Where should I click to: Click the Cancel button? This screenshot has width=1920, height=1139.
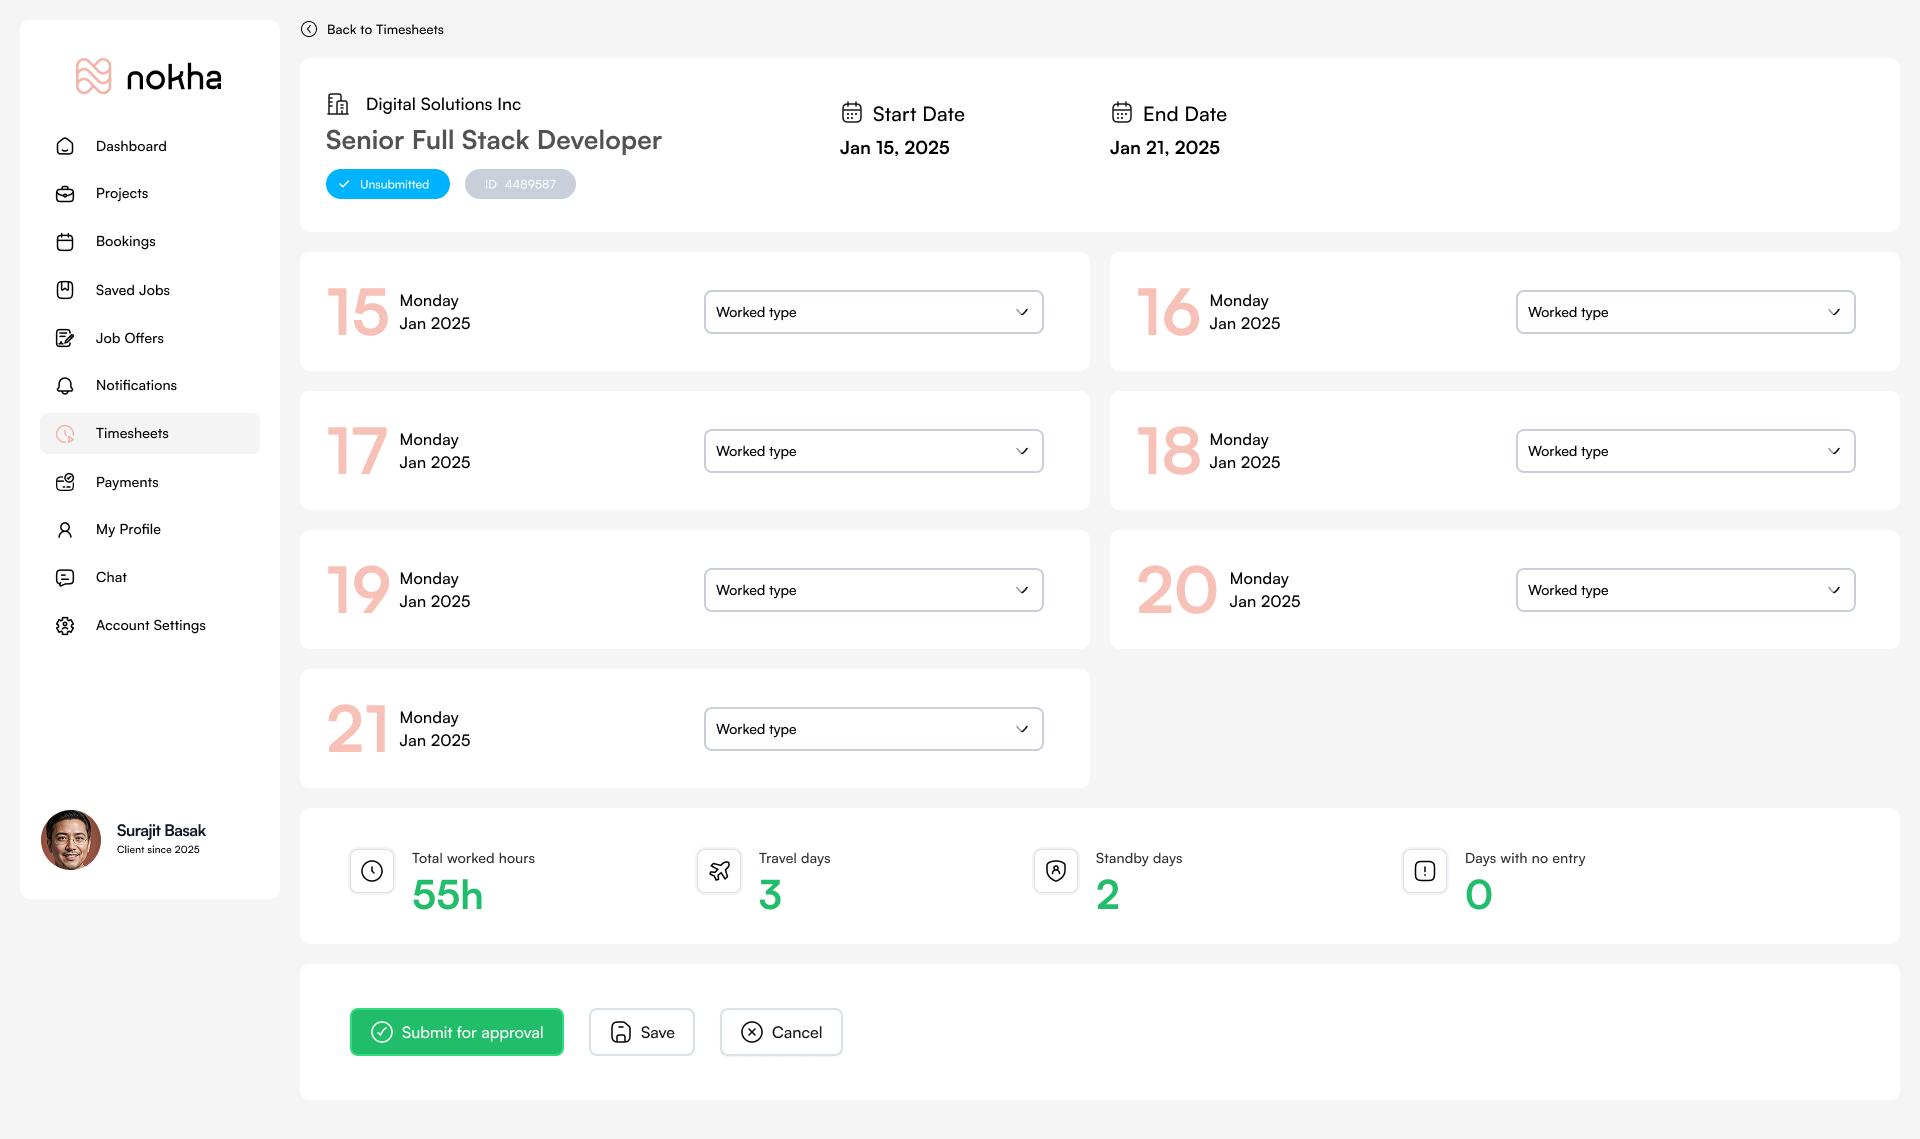(781, 1032)
